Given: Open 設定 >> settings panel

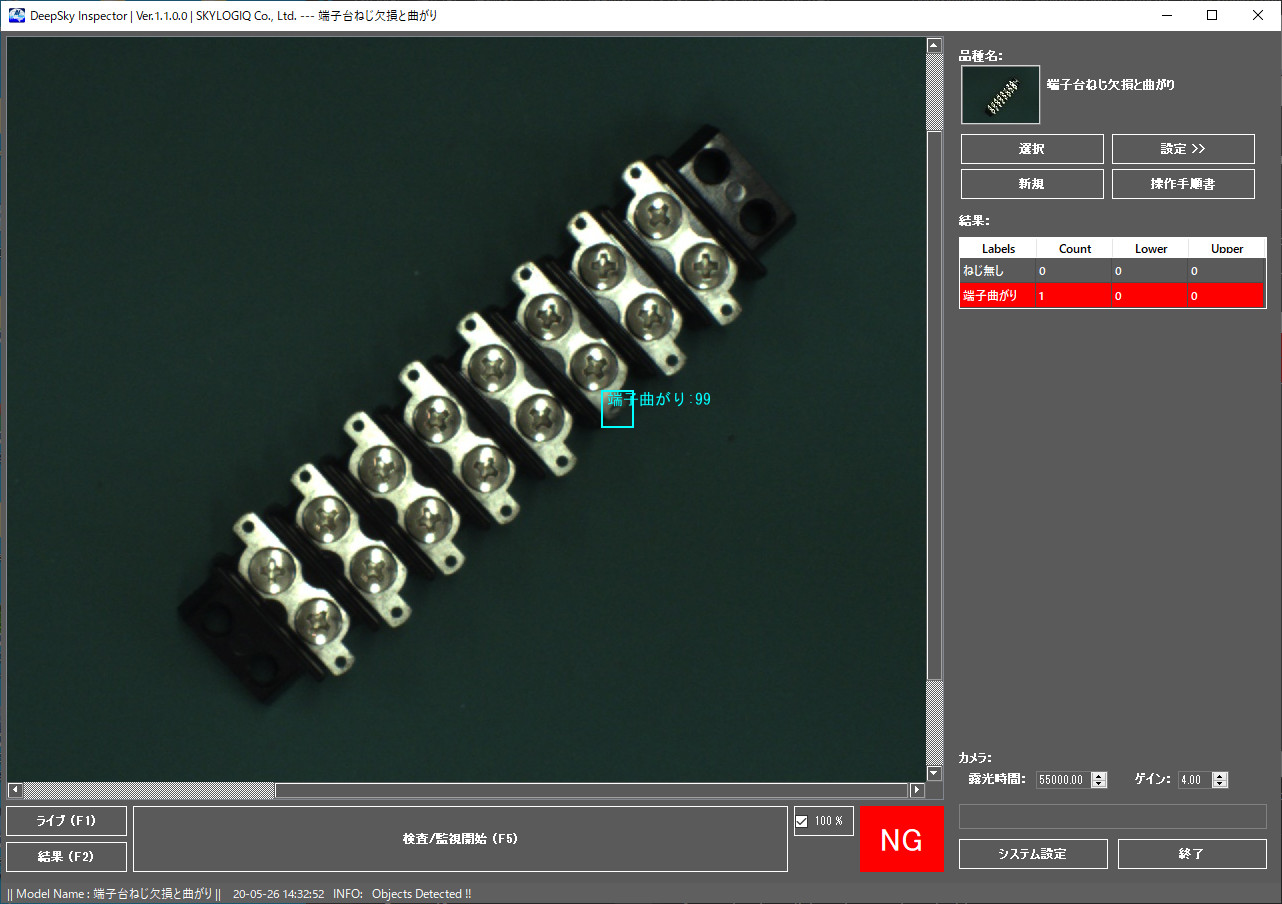Looking at the screenshot, I should click(x=1183, y=149).
